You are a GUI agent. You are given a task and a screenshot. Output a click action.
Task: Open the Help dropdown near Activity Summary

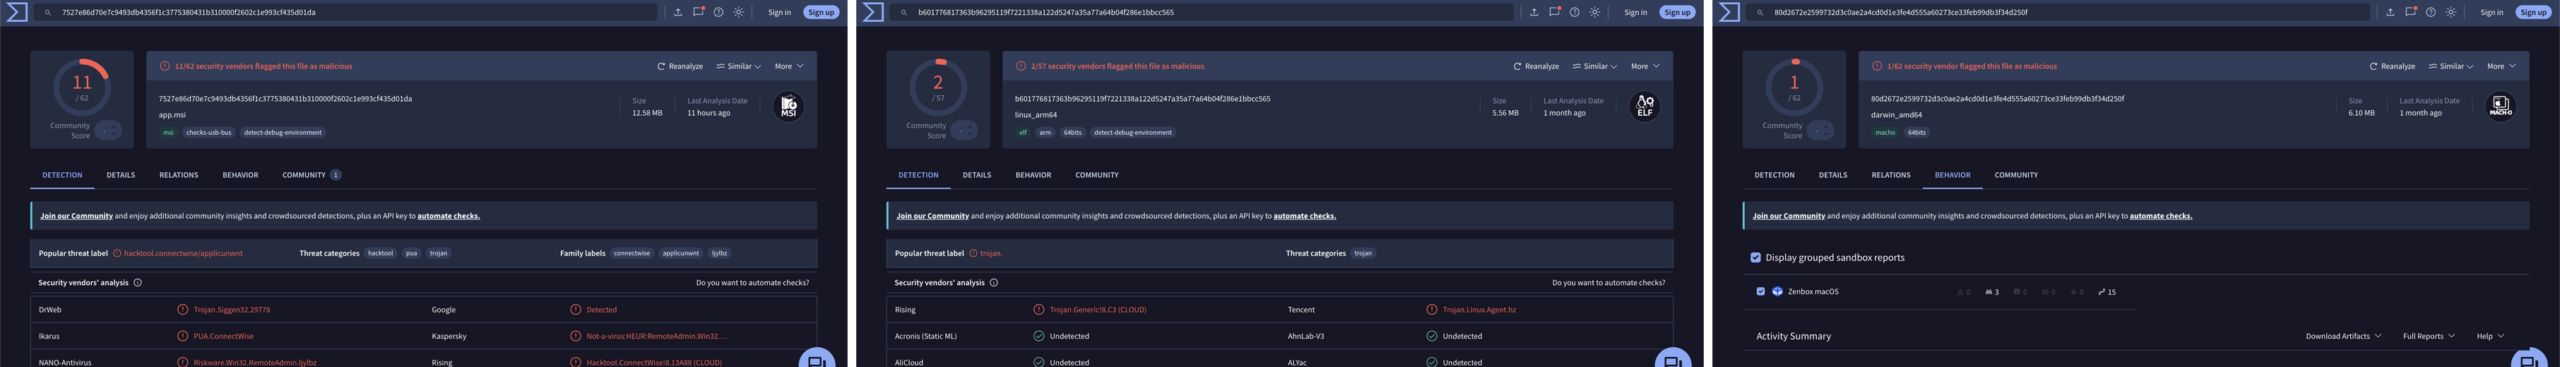click(2490, 336)
